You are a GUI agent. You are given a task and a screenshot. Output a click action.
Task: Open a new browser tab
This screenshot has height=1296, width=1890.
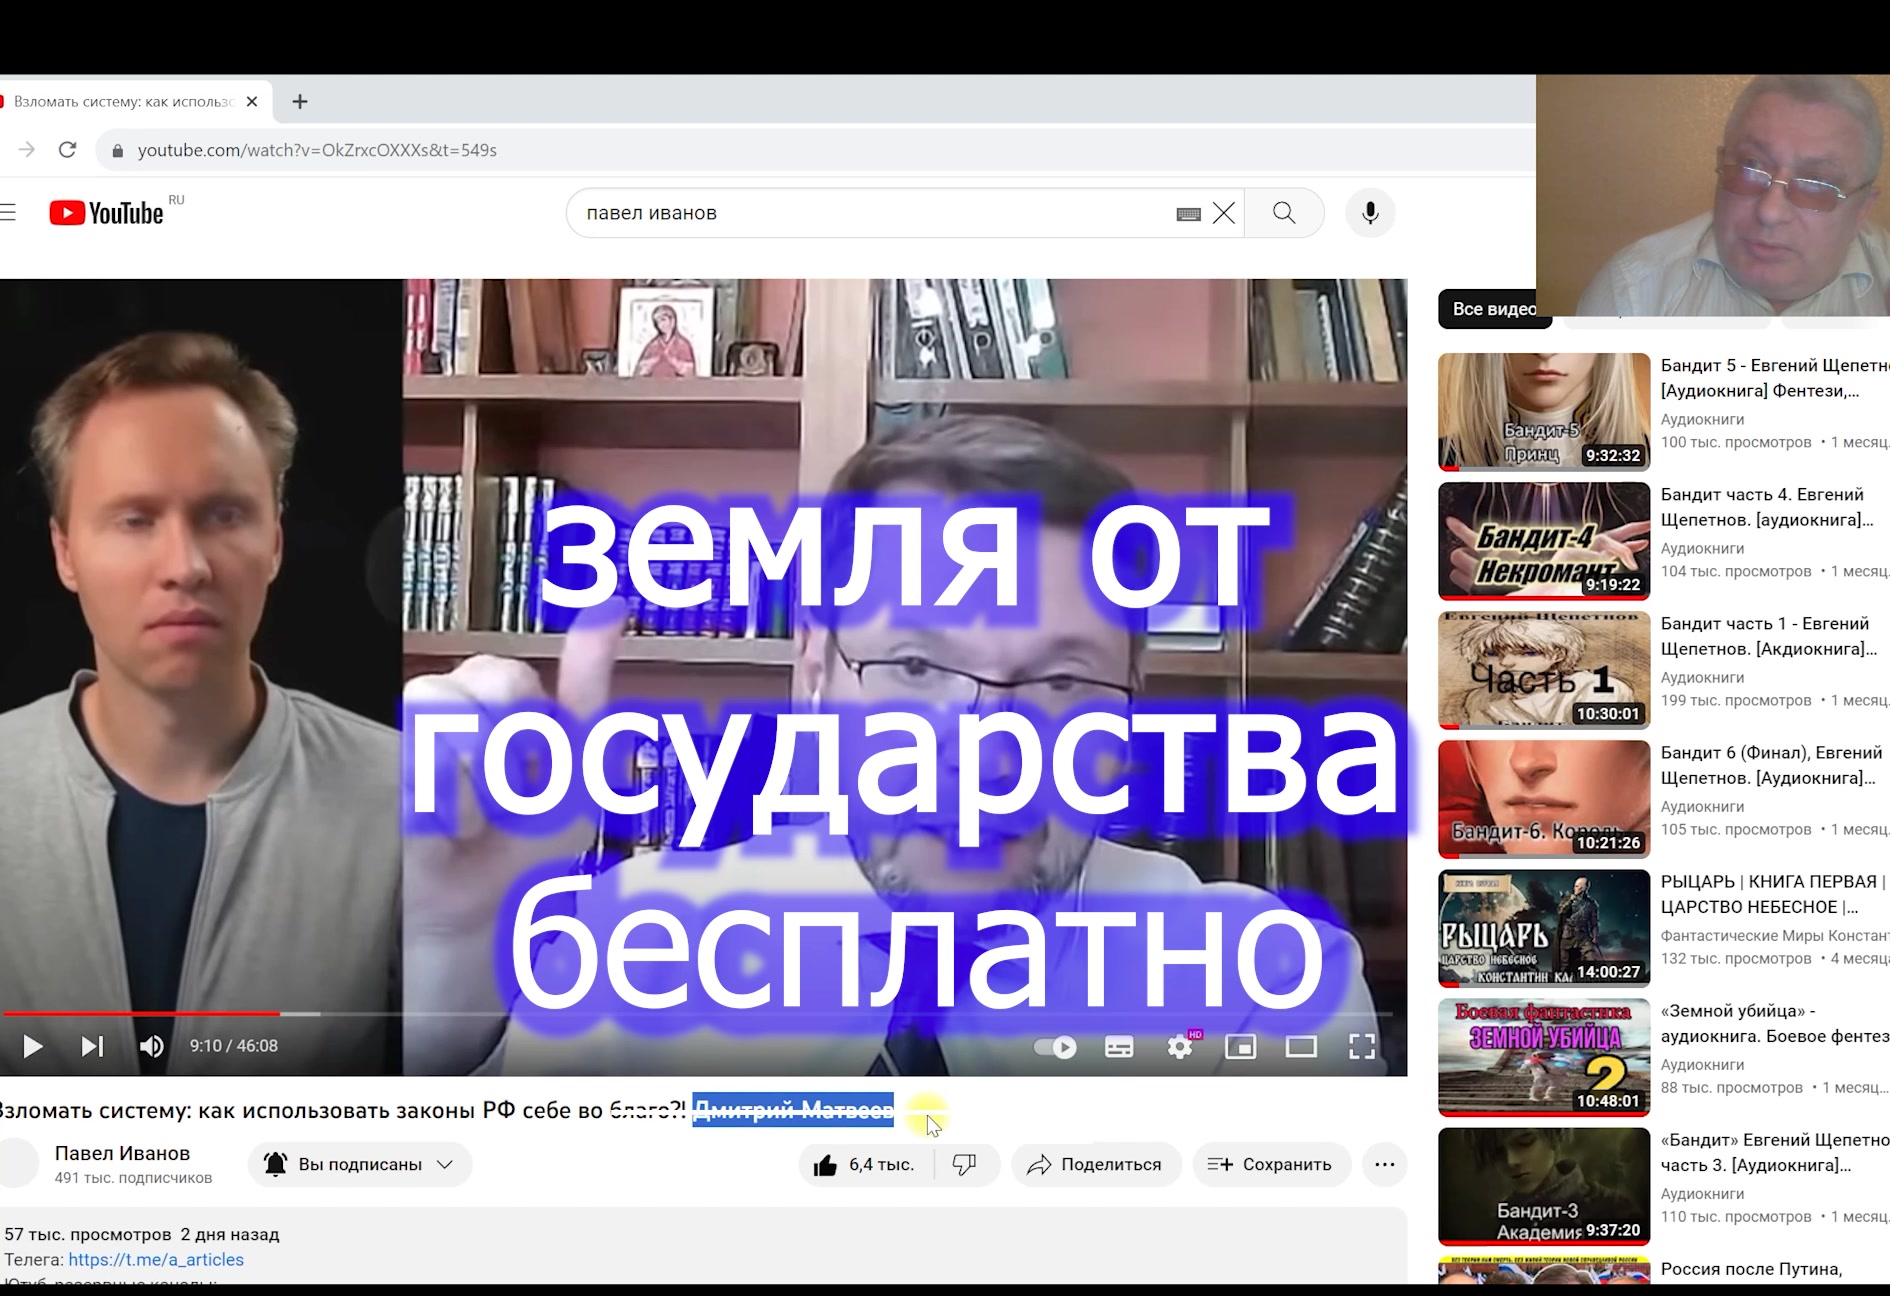[300, 102]
